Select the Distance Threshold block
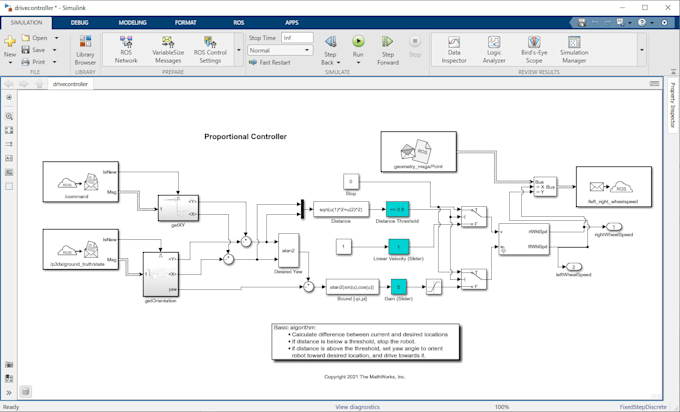680x412 pixels. click(397, 209)
